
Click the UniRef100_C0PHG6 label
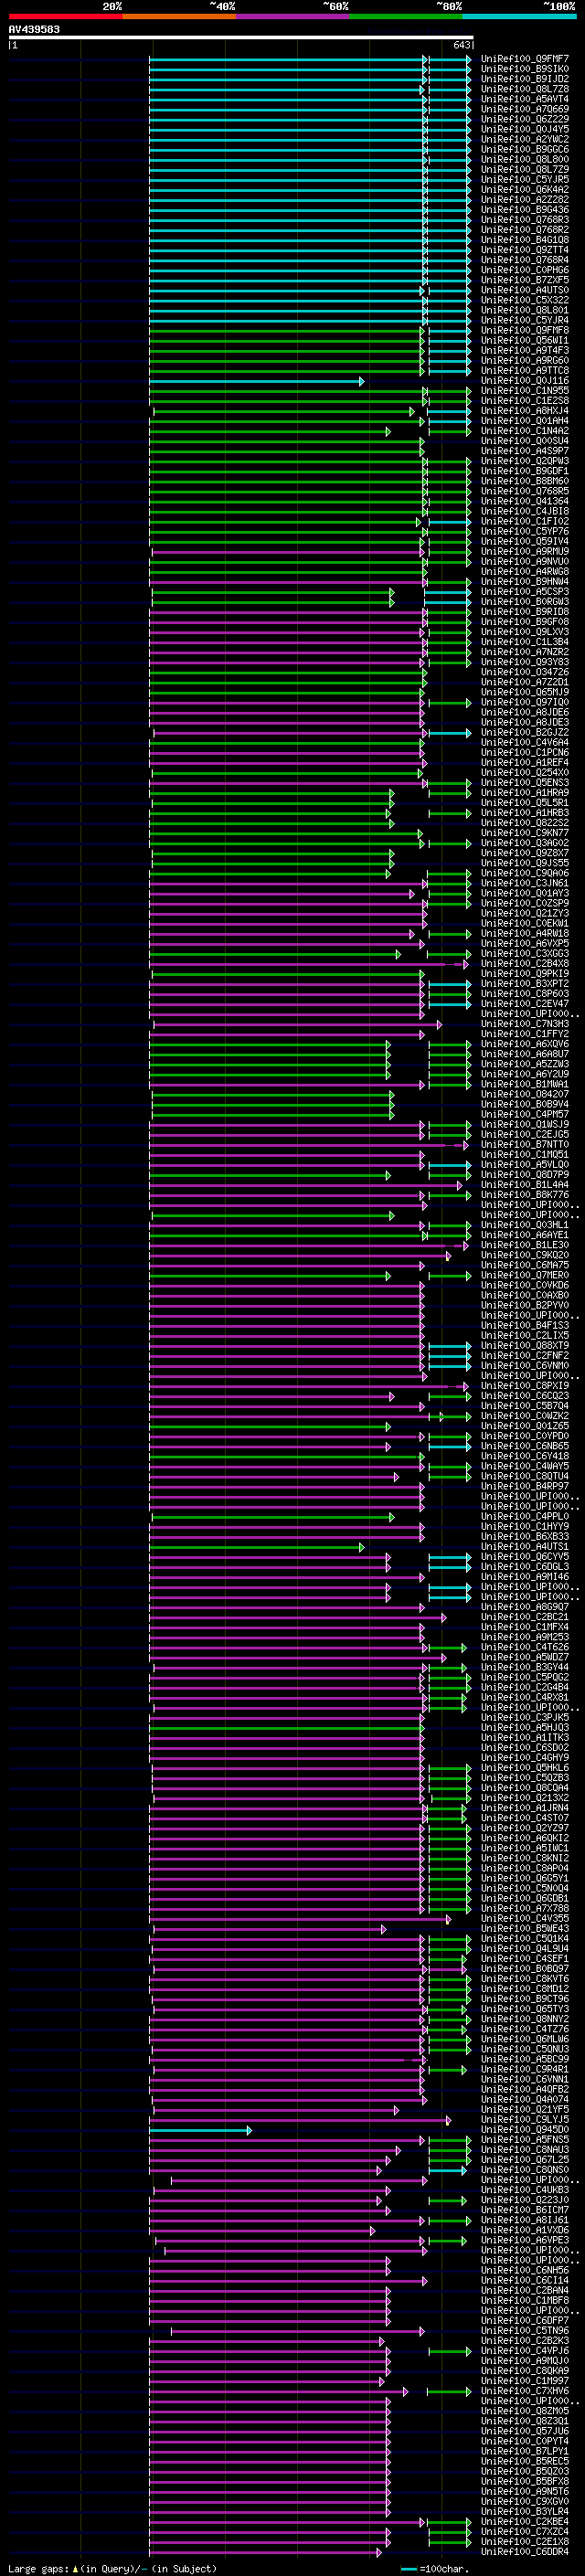pos(525,270)
